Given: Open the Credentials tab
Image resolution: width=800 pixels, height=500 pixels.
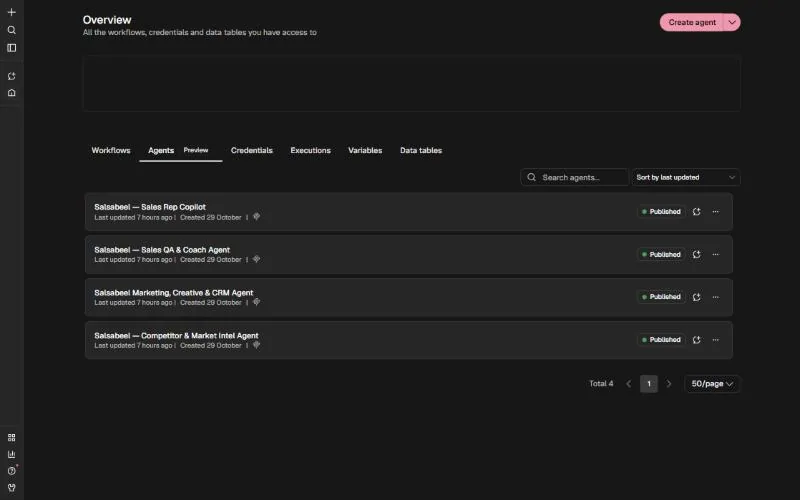Looking at the screenshot, I should (x=252, y=151).
